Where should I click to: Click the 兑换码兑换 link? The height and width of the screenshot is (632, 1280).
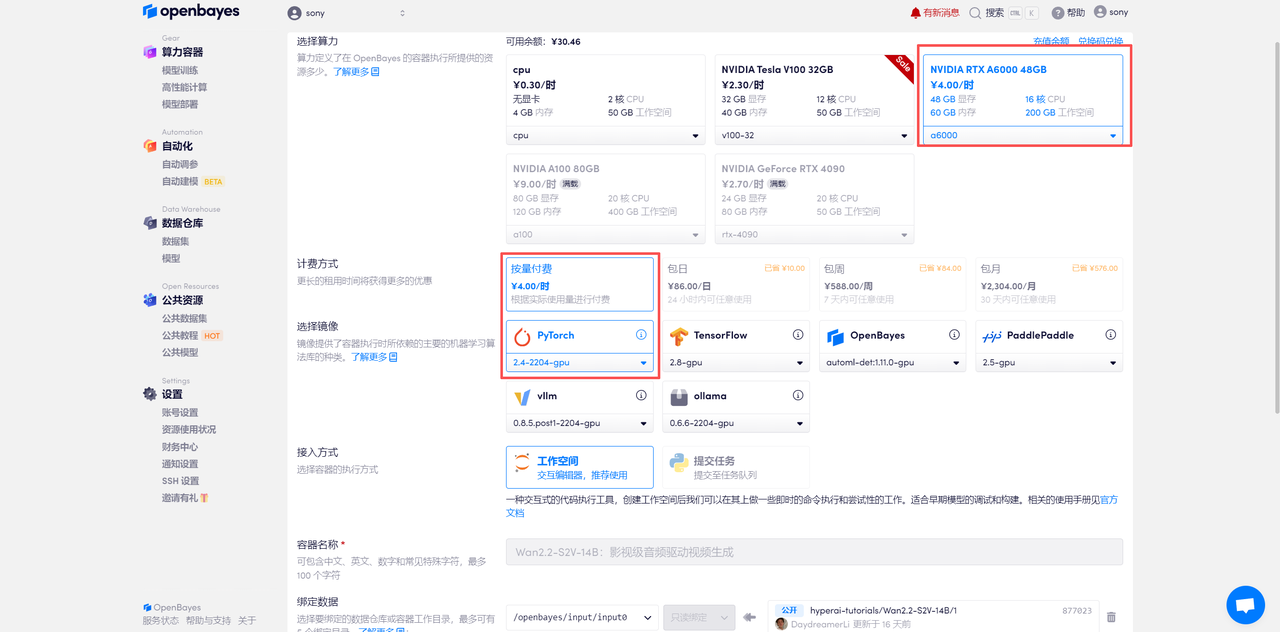point(1100,41)
